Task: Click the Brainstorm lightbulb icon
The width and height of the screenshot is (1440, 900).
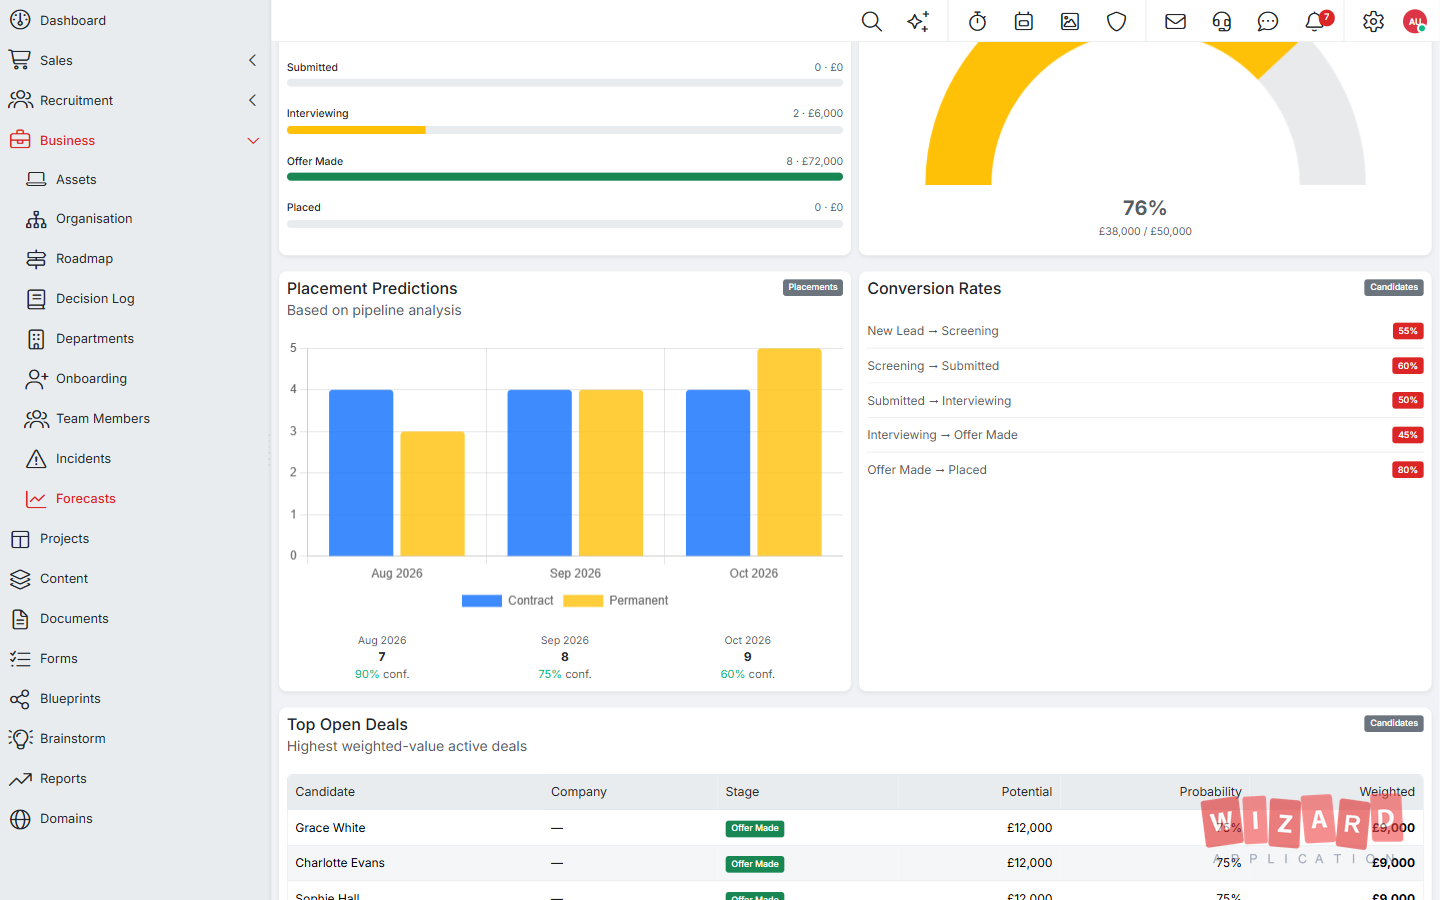Action: click(x=20, y=739)
